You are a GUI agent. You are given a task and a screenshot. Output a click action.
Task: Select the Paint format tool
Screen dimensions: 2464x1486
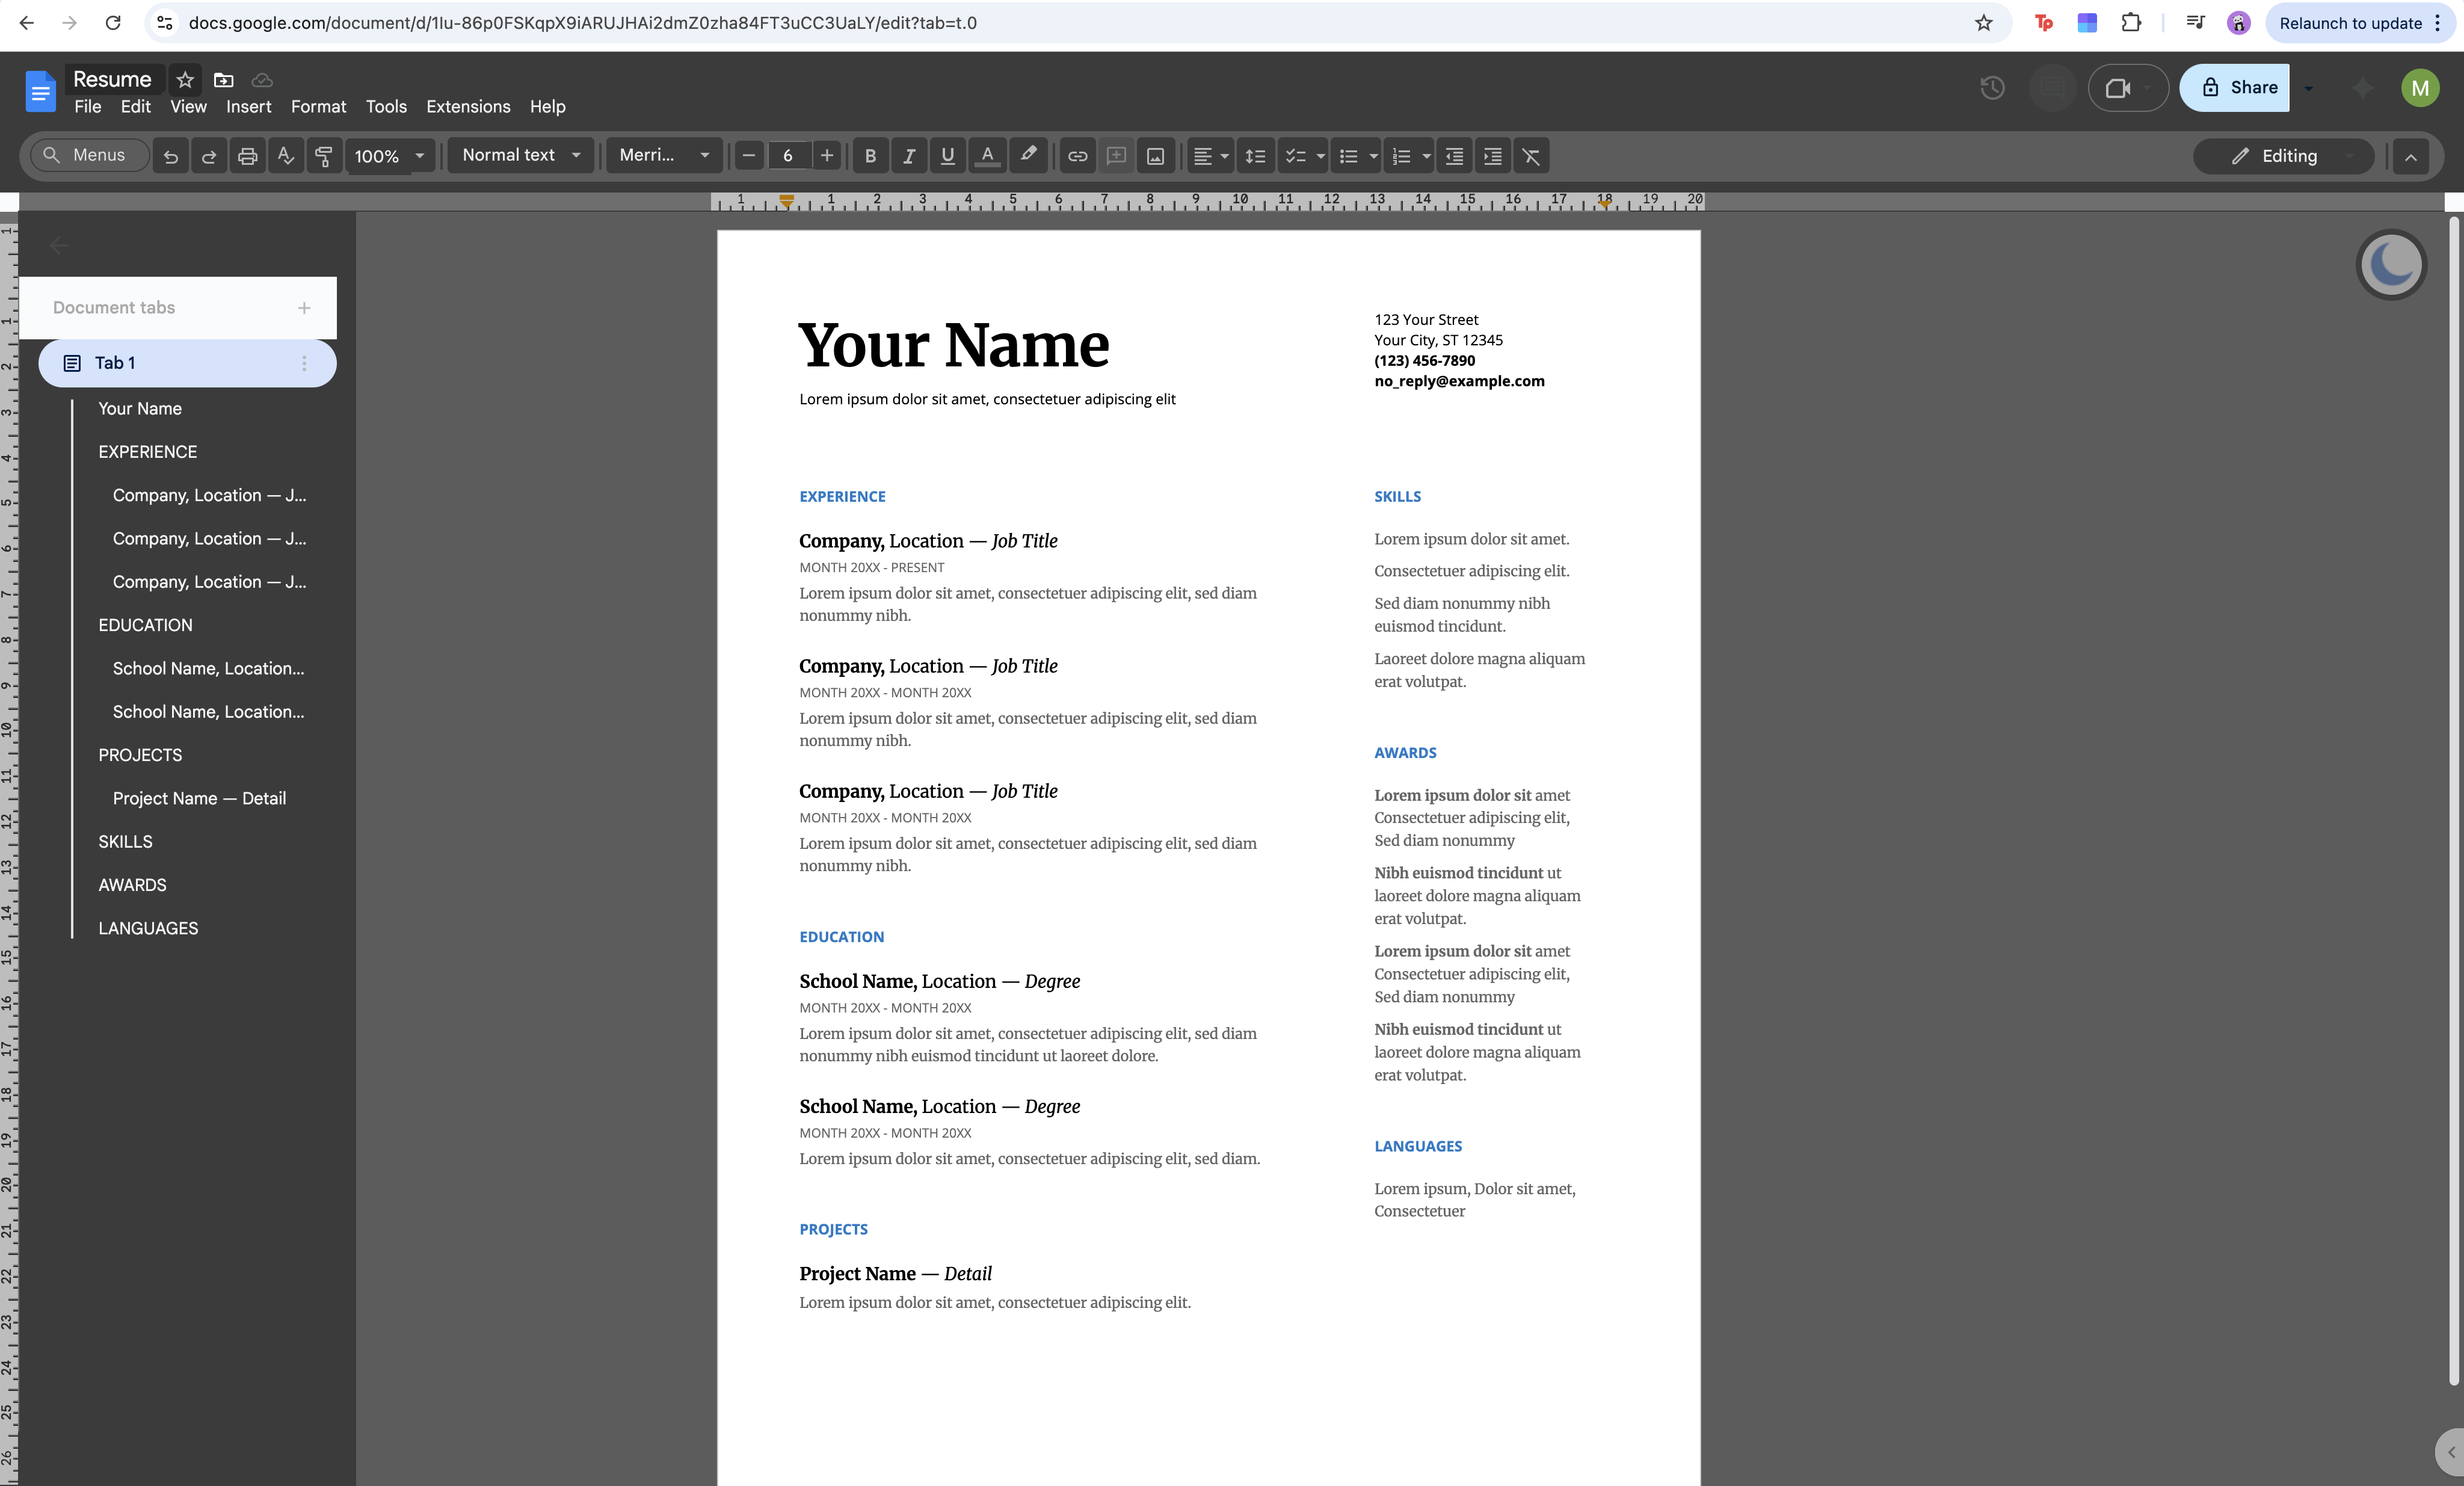[323, 156]
